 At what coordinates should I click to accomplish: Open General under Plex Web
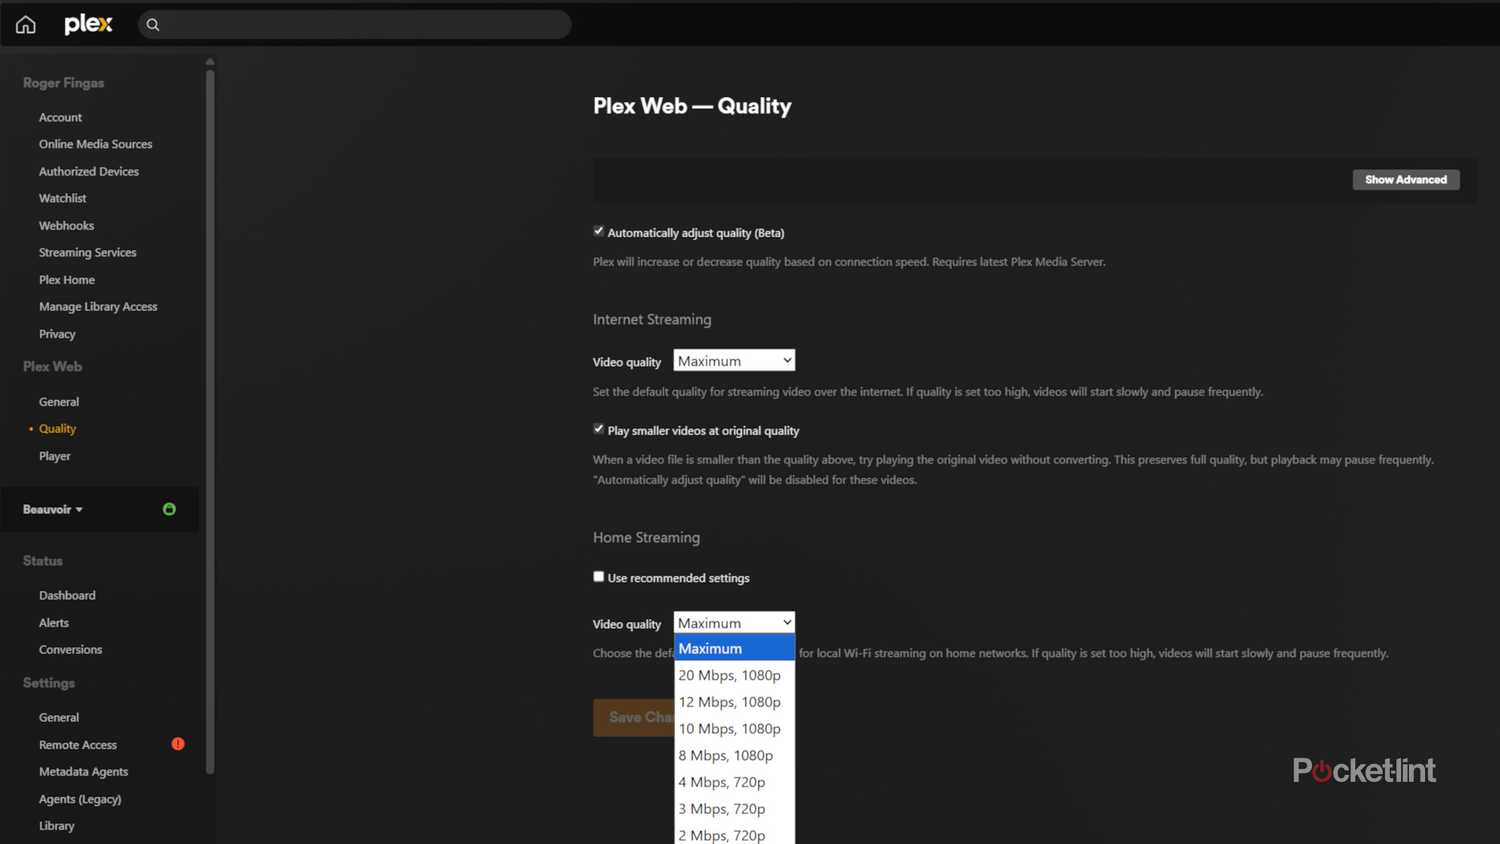(59, 402)
